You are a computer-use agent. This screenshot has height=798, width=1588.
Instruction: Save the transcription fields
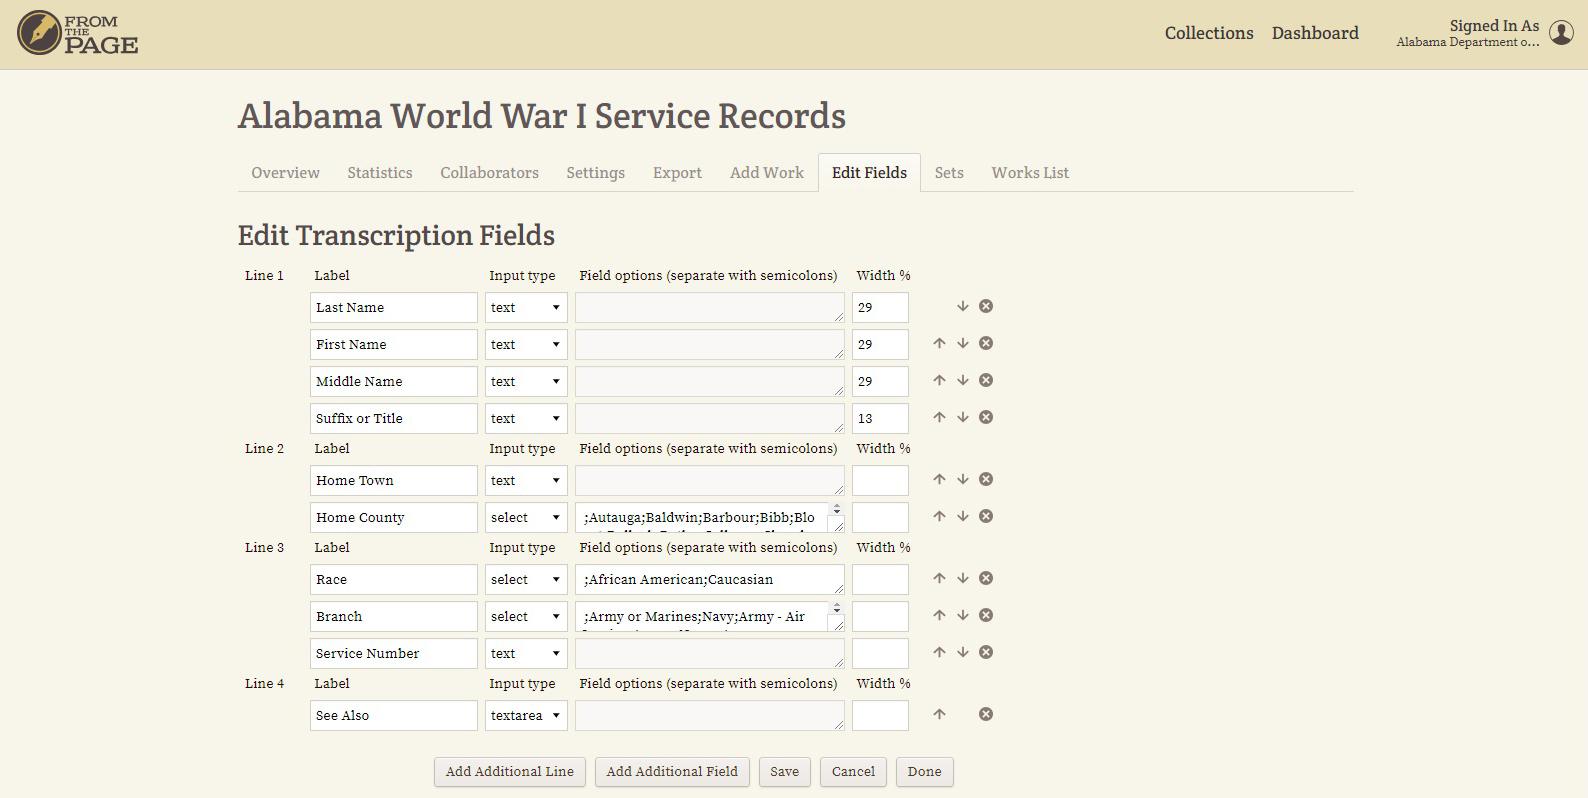pos(784,772)
